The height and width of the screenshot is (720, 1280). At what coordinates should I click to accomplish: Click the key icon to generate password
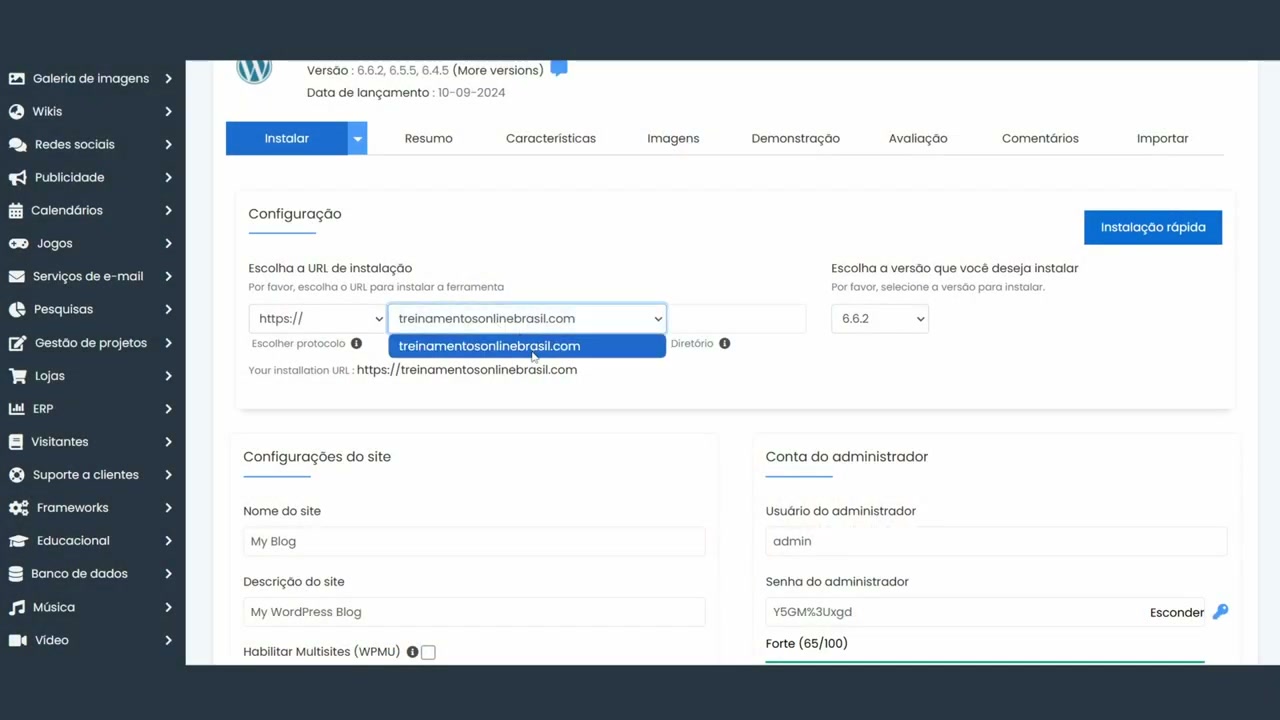pyautogui.click(x=1220, y=612)
